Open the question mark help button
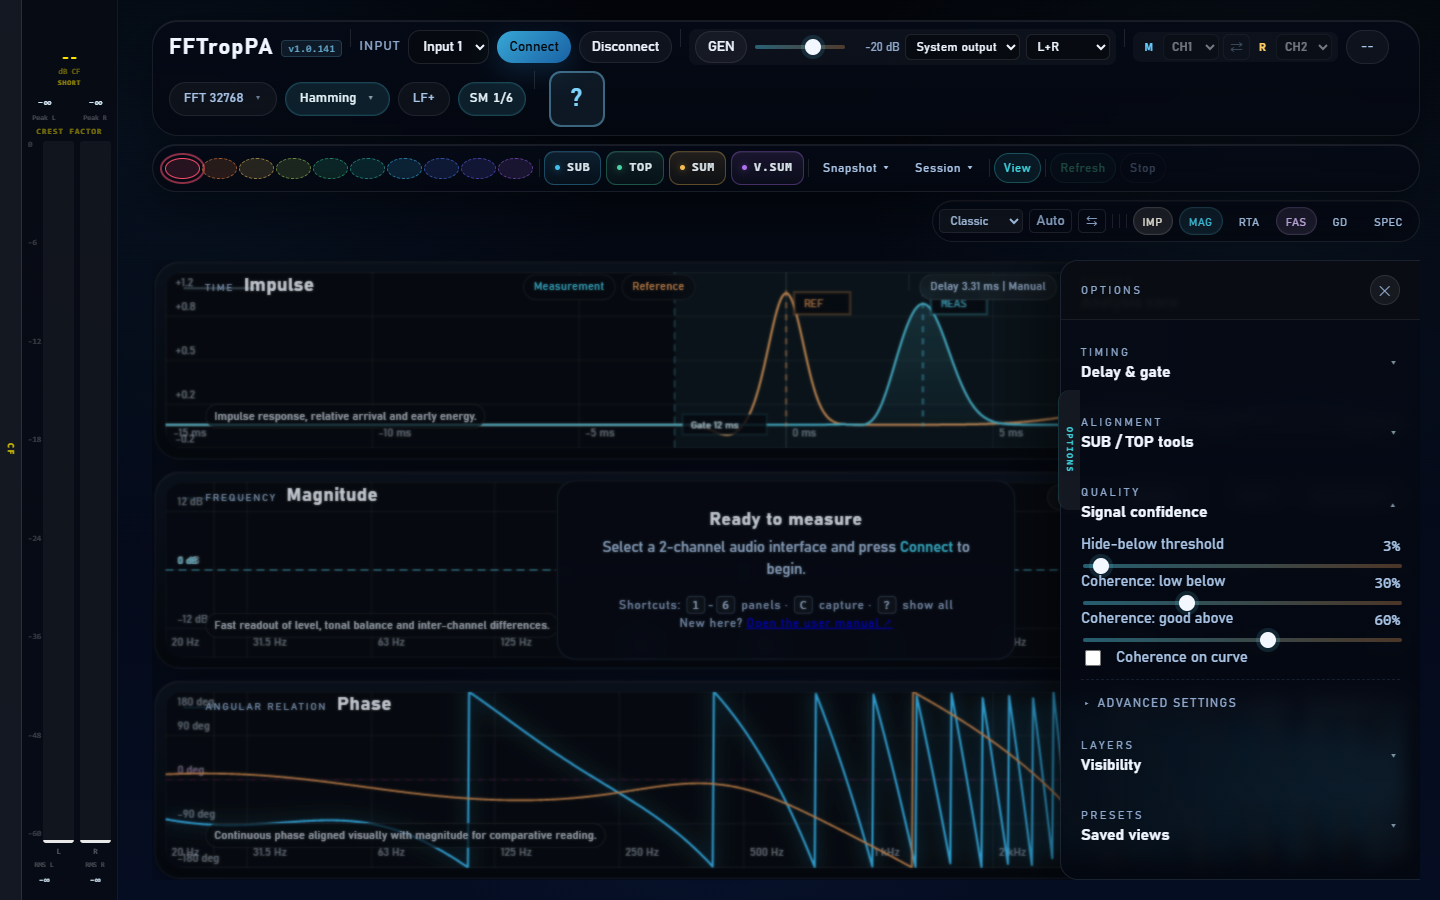The width and height of the screenshot is (1440, 900). (x=577, y=99)
